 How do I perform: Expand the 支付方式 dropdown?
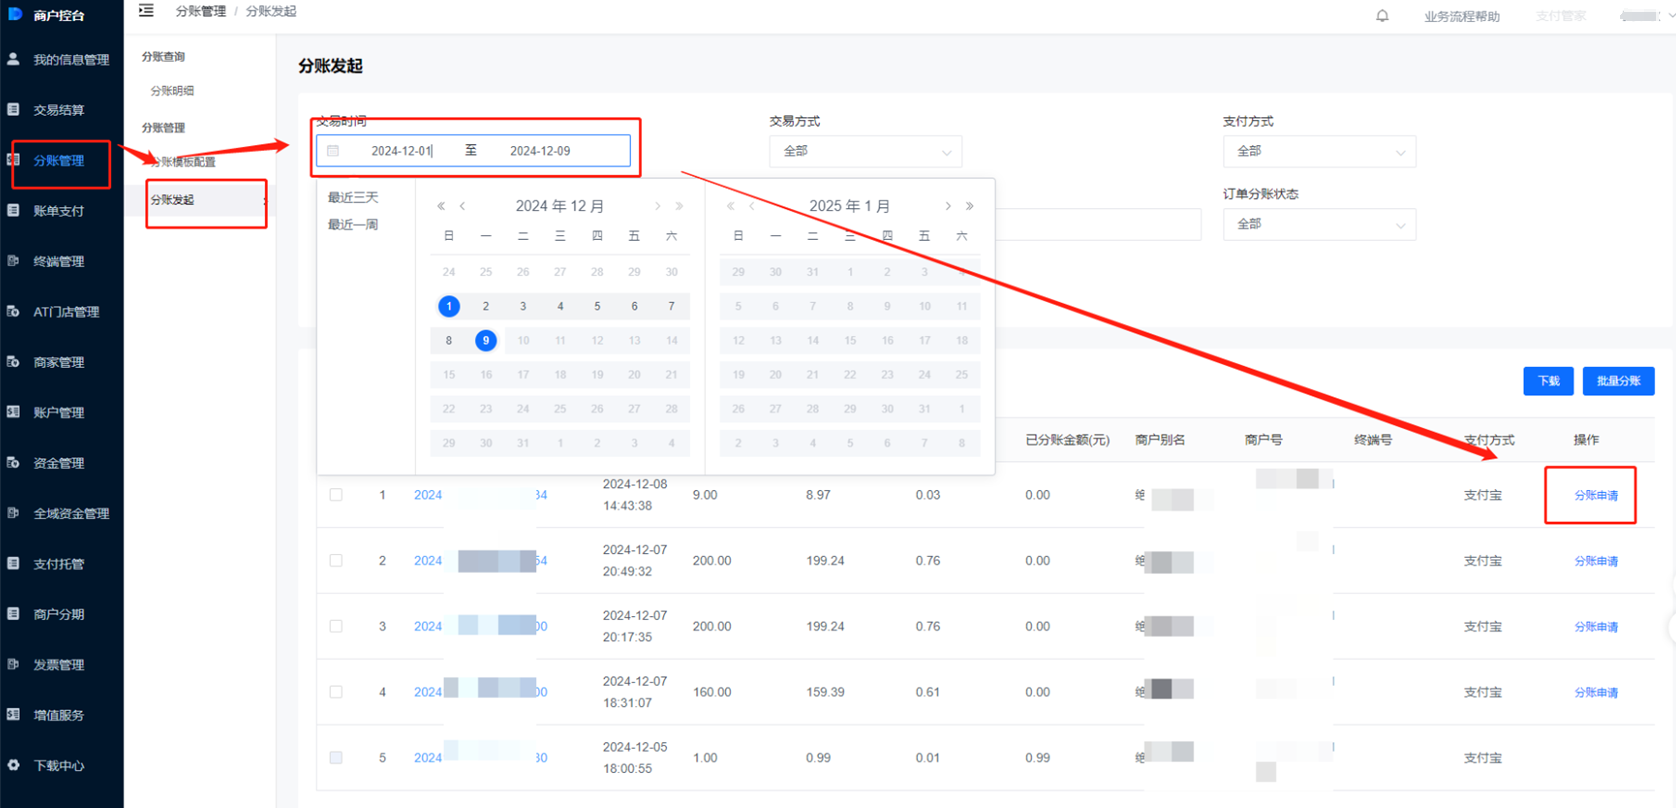click(x=1319, y=152)
